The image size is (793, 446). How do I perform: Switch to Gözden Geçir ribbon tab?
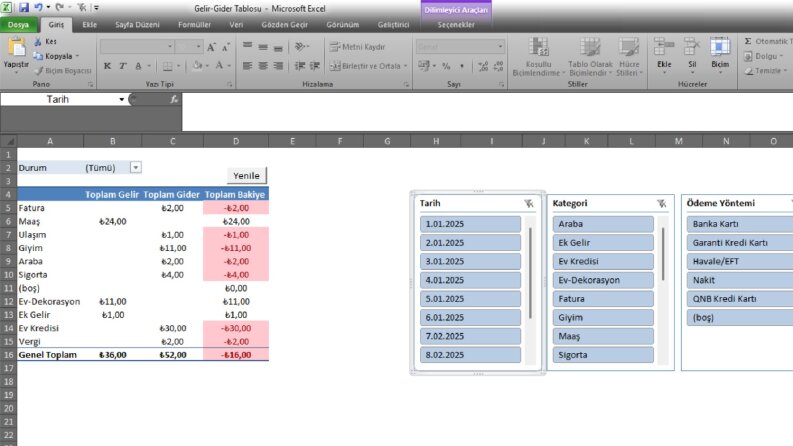point(284,24)
